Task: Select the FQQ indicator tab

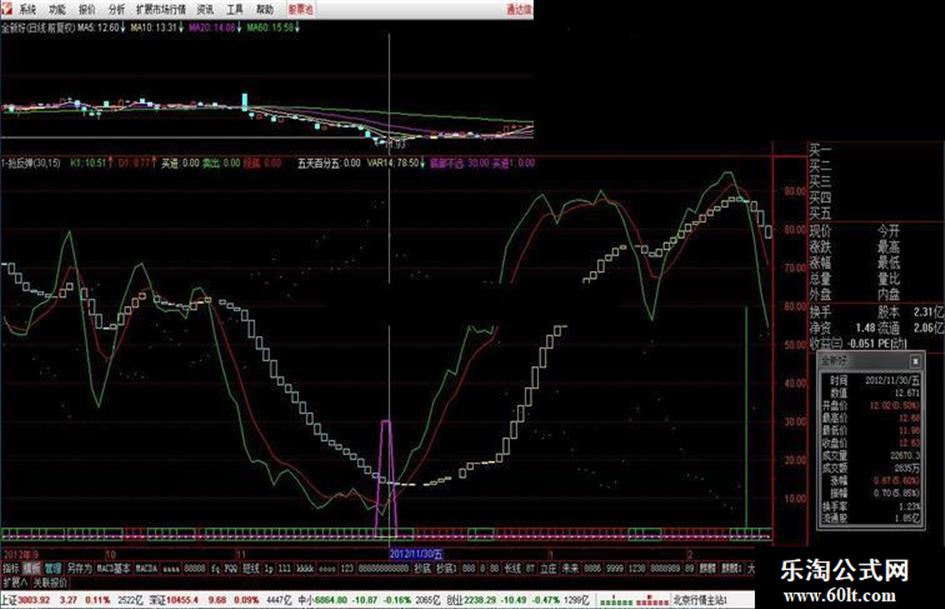Action: pyautogui.click(x=231, y=568)
